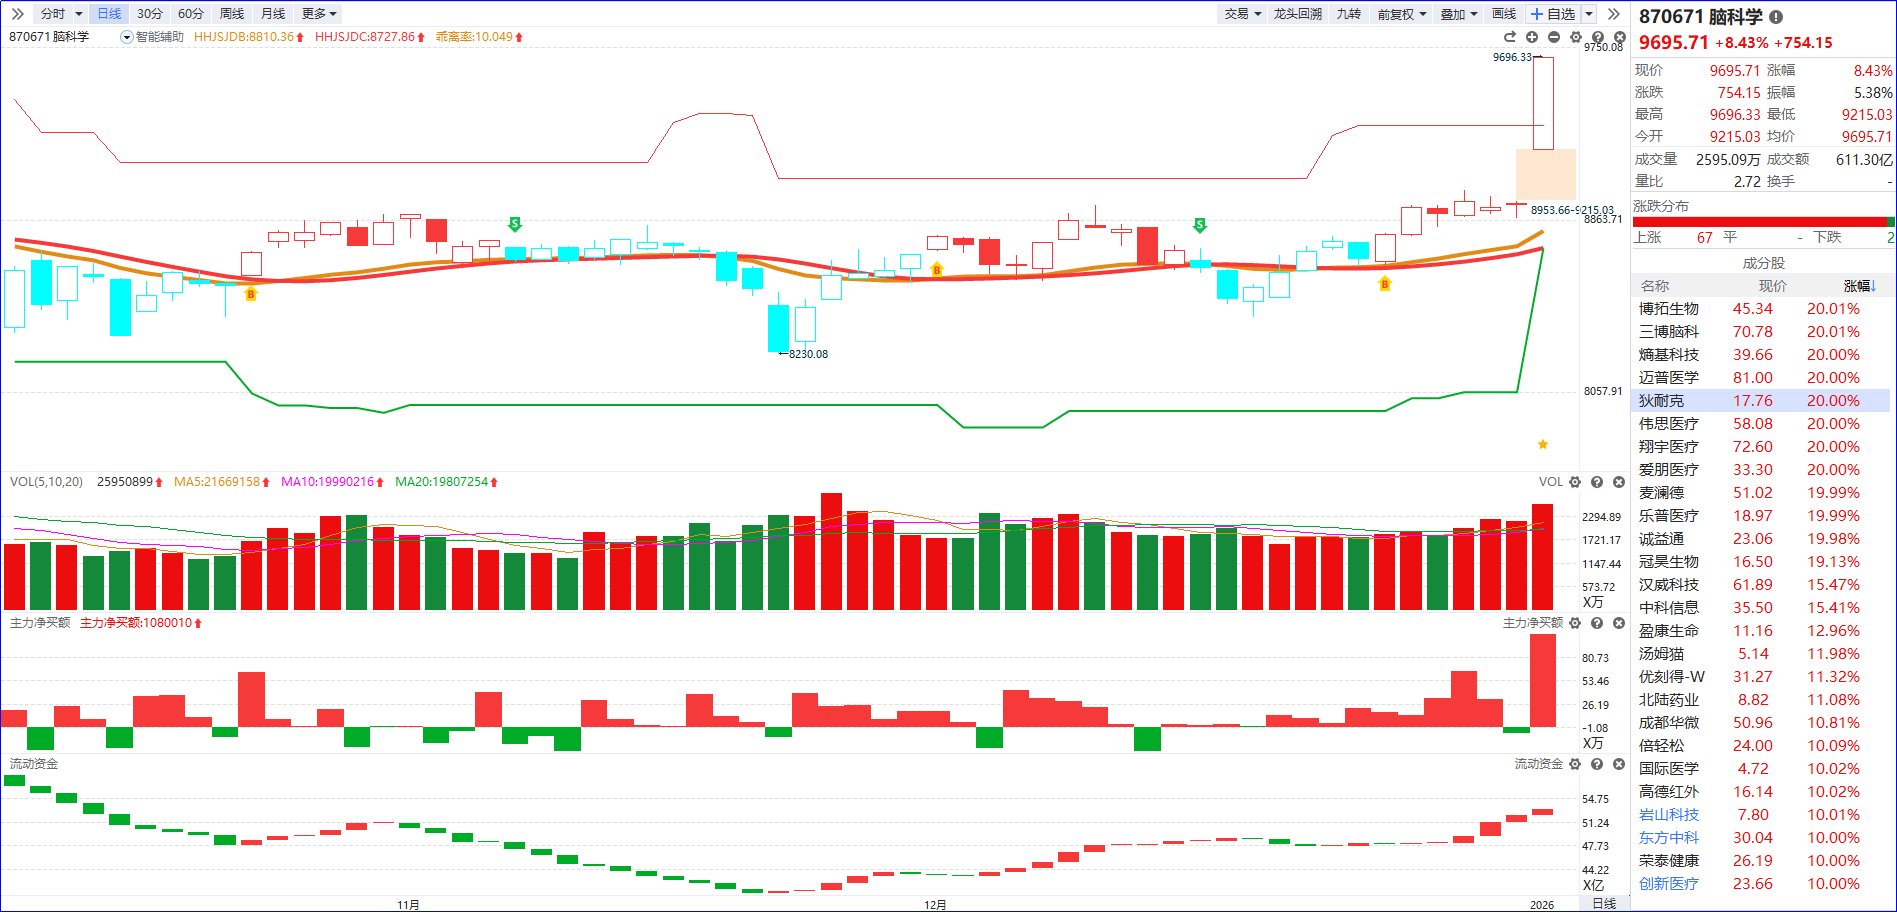Click the 乖离率:10.049 indicator value

(479, 37)
